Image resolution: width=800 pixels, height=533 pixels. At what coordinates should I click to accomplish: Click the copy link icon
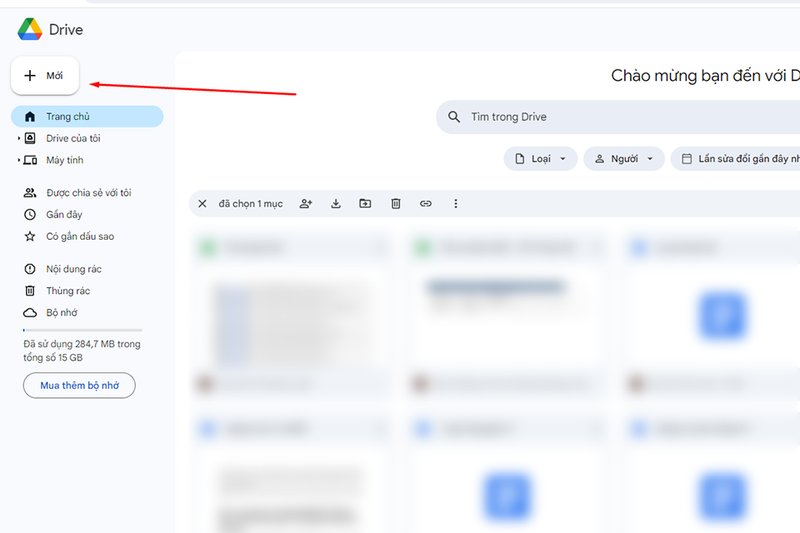point(426,204)
